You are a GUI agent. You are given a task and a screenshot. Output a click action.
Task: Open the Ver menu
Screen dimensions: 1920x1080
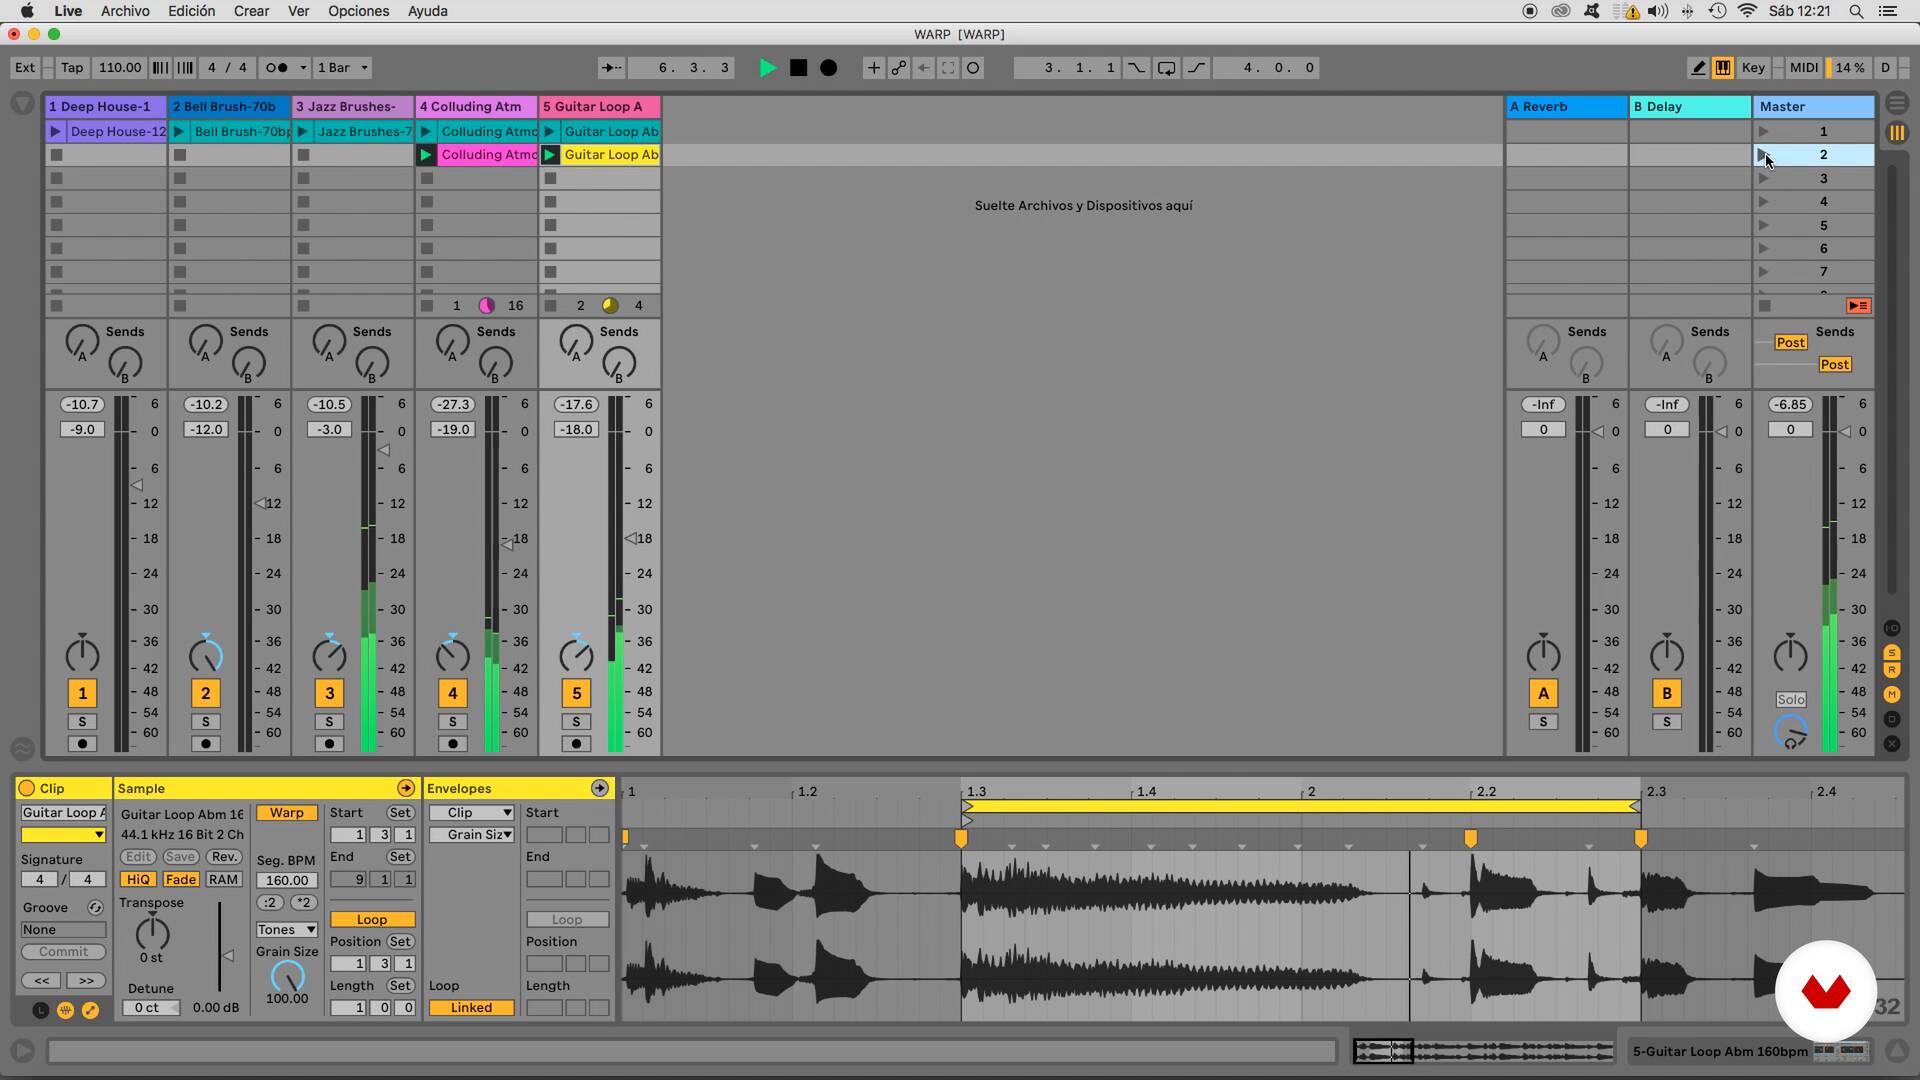tap(298, 11)
